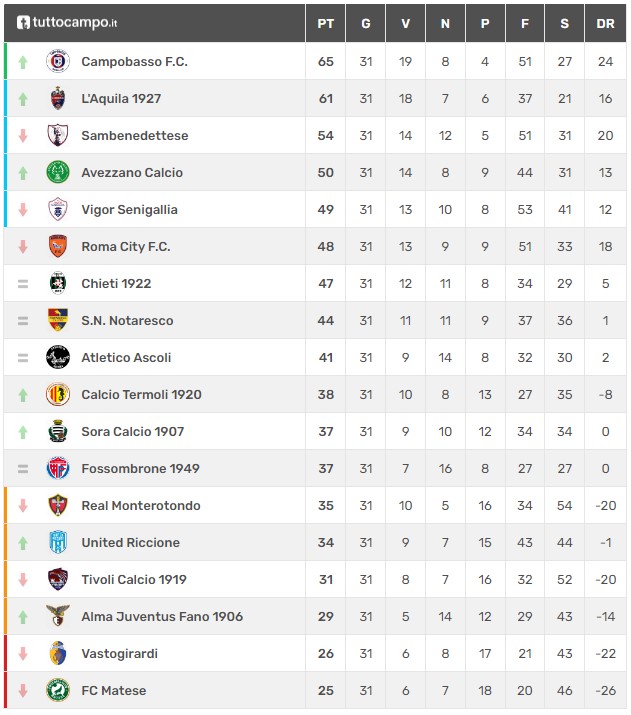Image resolution: width=631 pixels, height=715 pixels.
Task: Click the L'Aquila 1927 team crest
Action: 58,98
